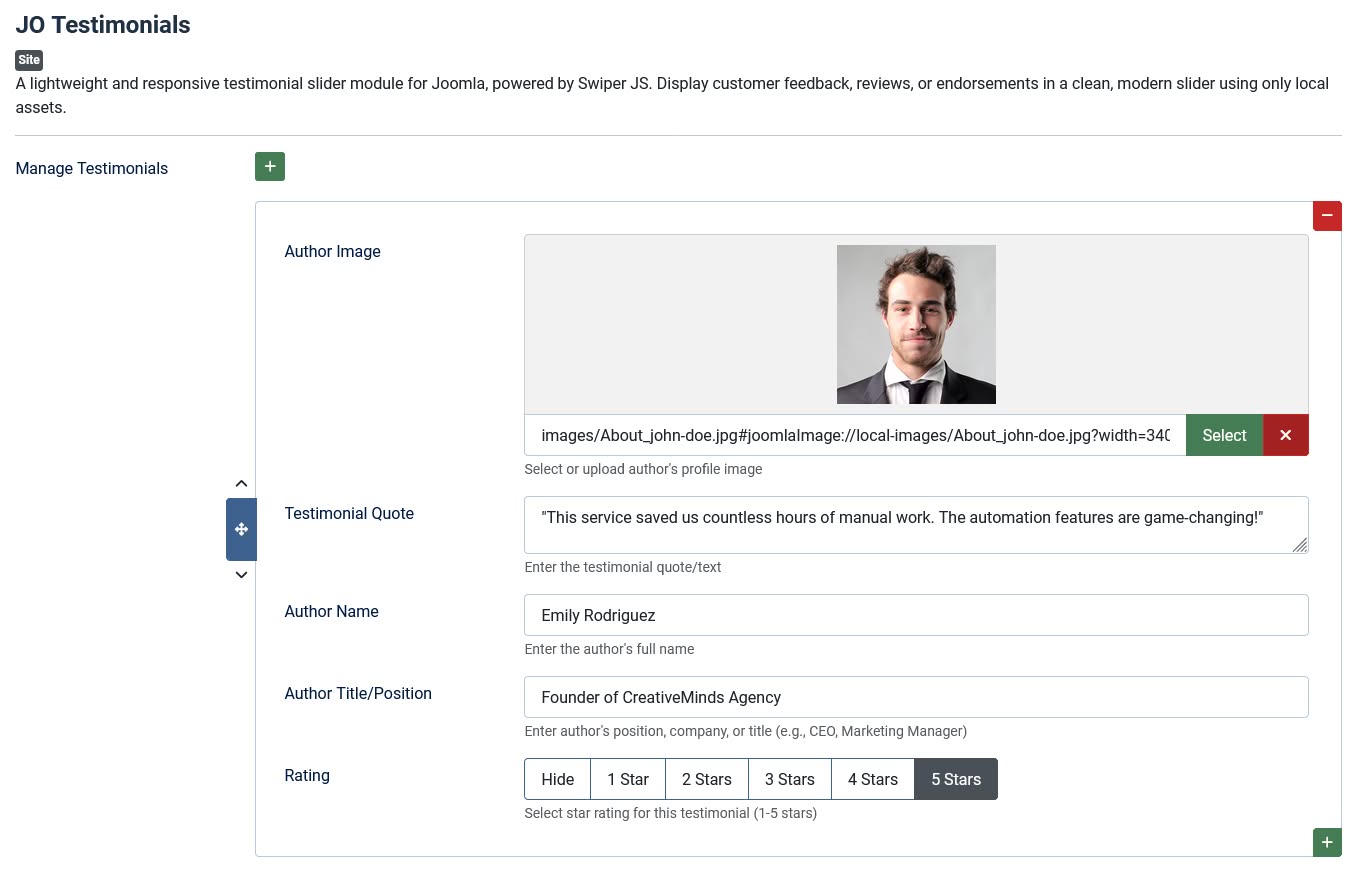Click the Author Name input field
This screenshot has height=874, width=1355.
tap(915, 615)
